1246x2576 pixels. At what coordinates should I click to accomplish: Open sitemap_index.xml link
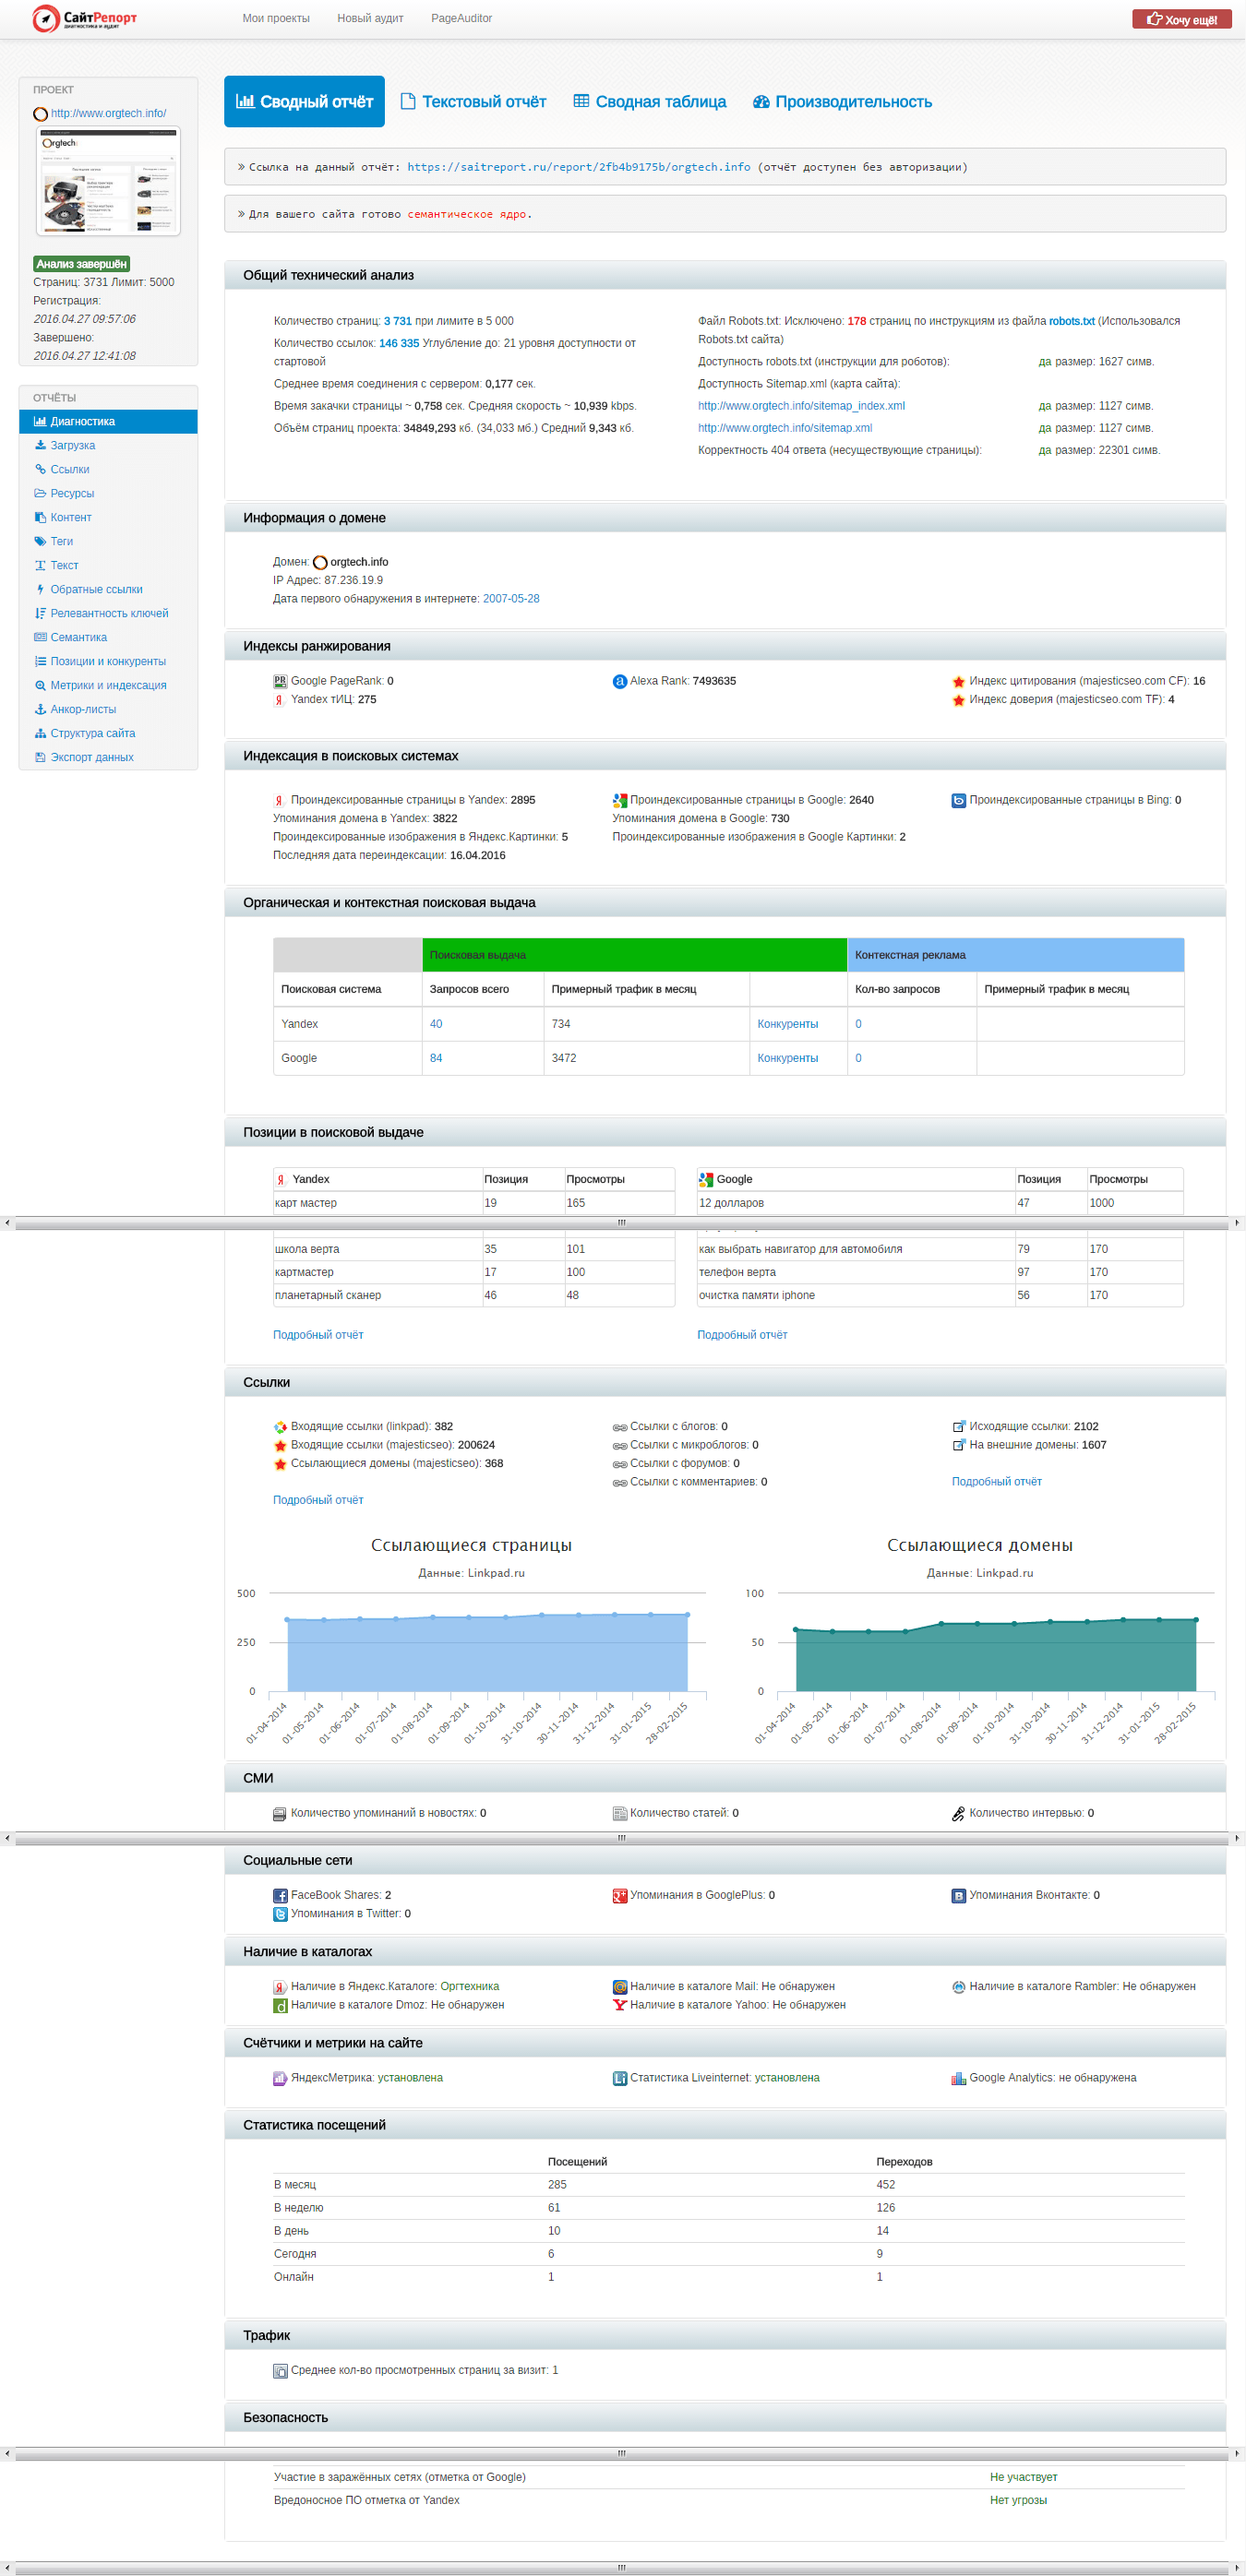coord(801,406)
